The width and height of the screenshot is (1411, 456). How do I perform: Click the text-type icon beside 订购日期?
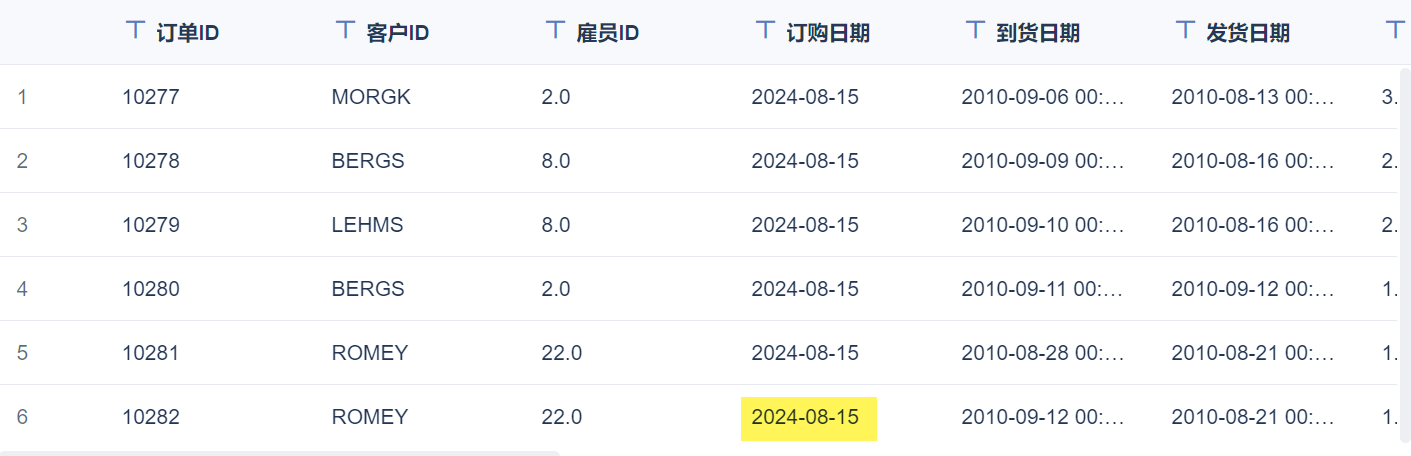pos(766,30)
